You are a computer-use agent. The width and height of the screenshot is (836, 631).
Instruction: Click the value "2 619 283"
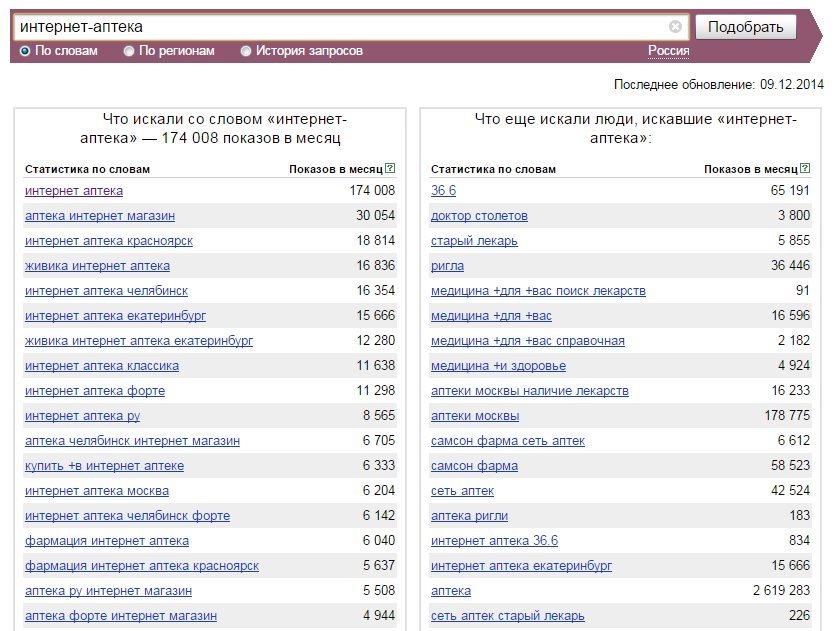click(781, 590)
